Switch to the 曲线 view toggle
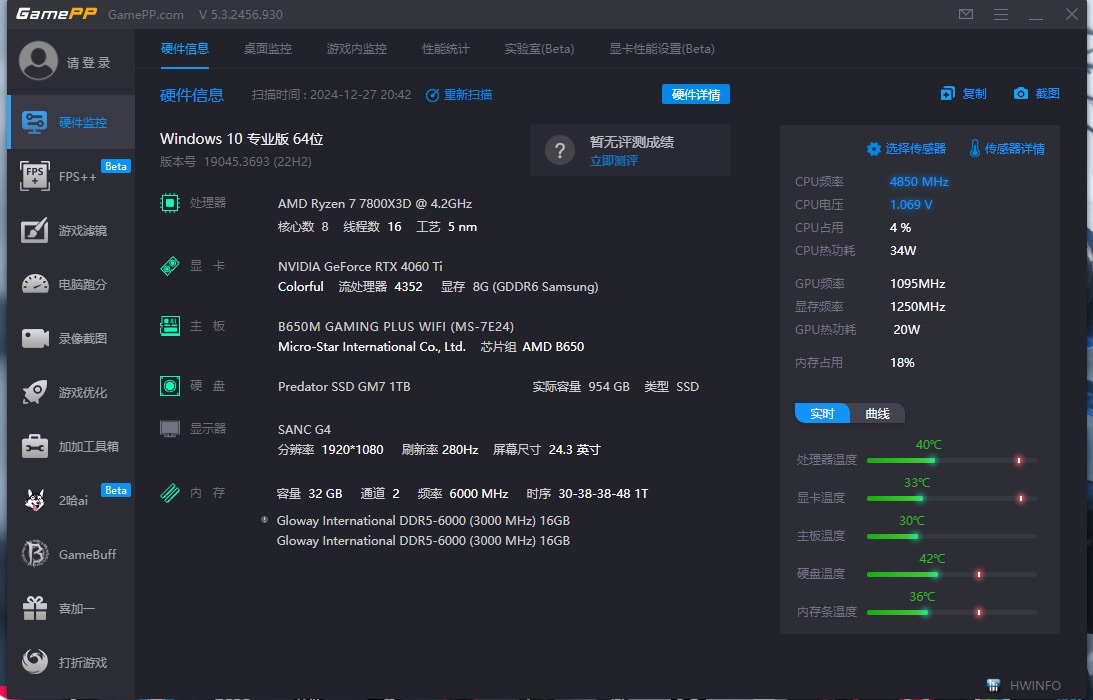Image resolution: width=1093 pixels, height=700 pixels. (x=878, y=413)
